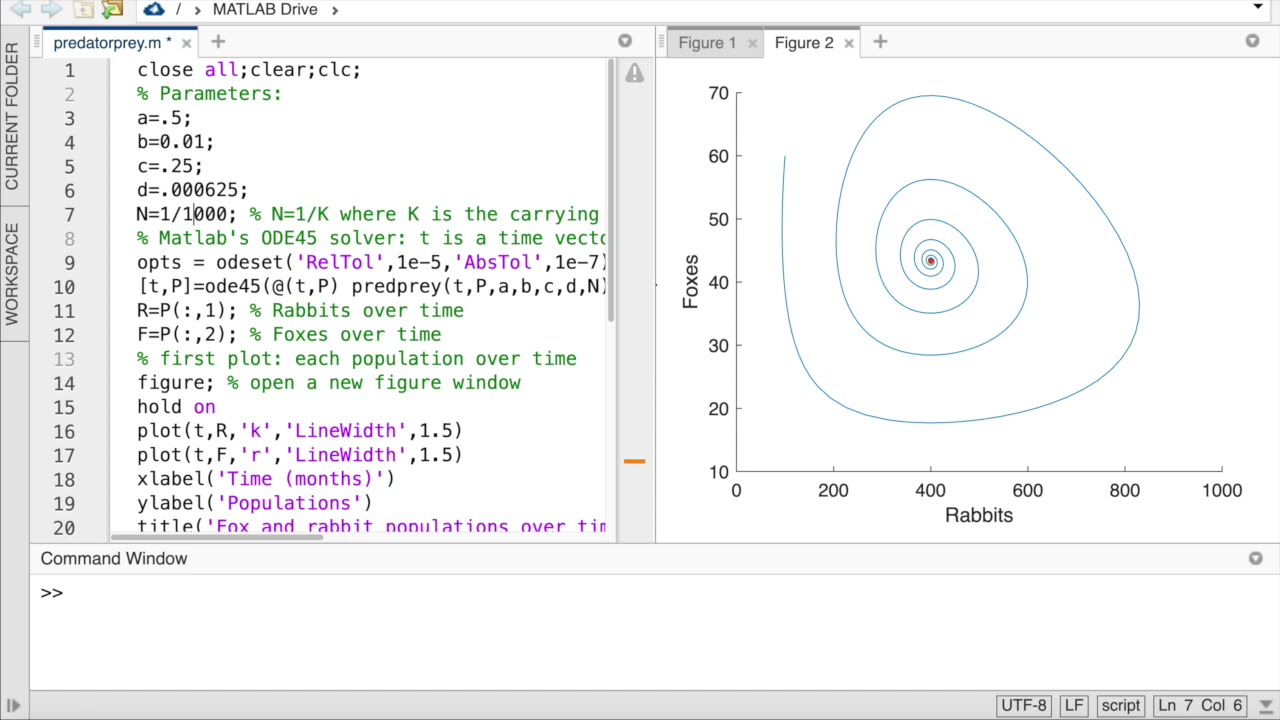Click the Foxes y-axis label
Image resolution: width=1280 pixels, height=720 pixels.
(x=690, y=281)
